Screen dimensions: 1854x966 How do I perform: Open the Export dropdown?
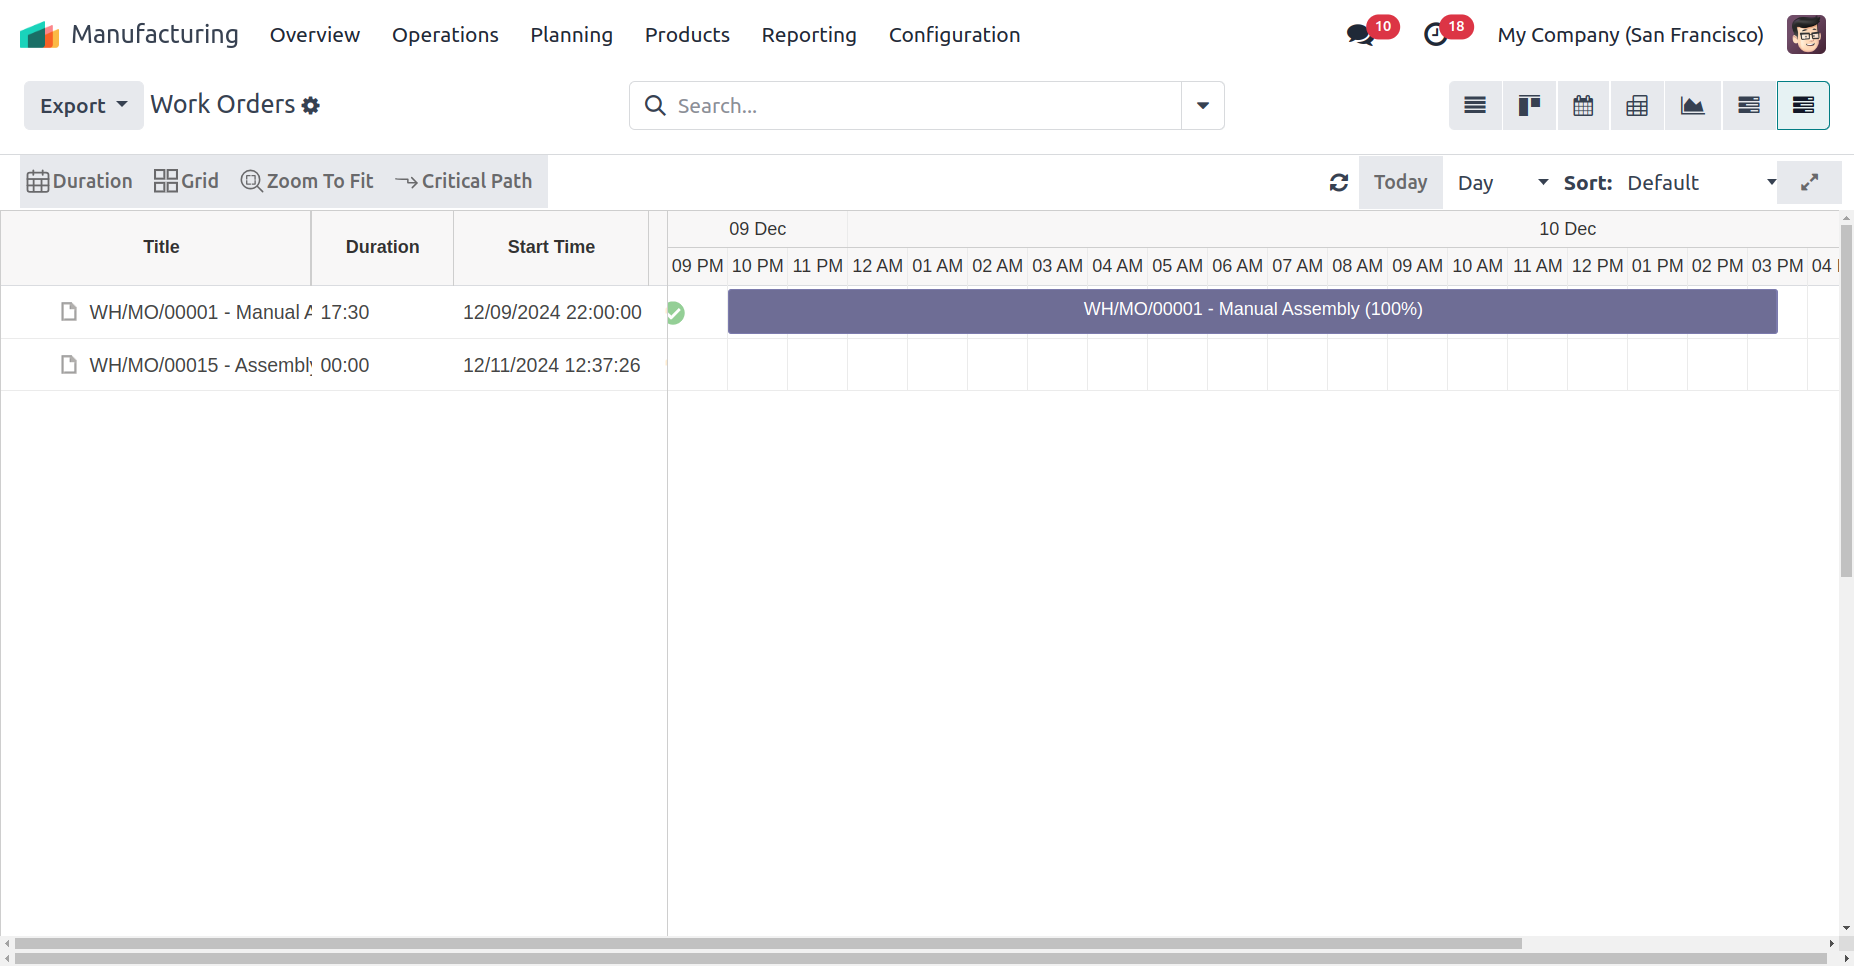click(x=83, y=106)
